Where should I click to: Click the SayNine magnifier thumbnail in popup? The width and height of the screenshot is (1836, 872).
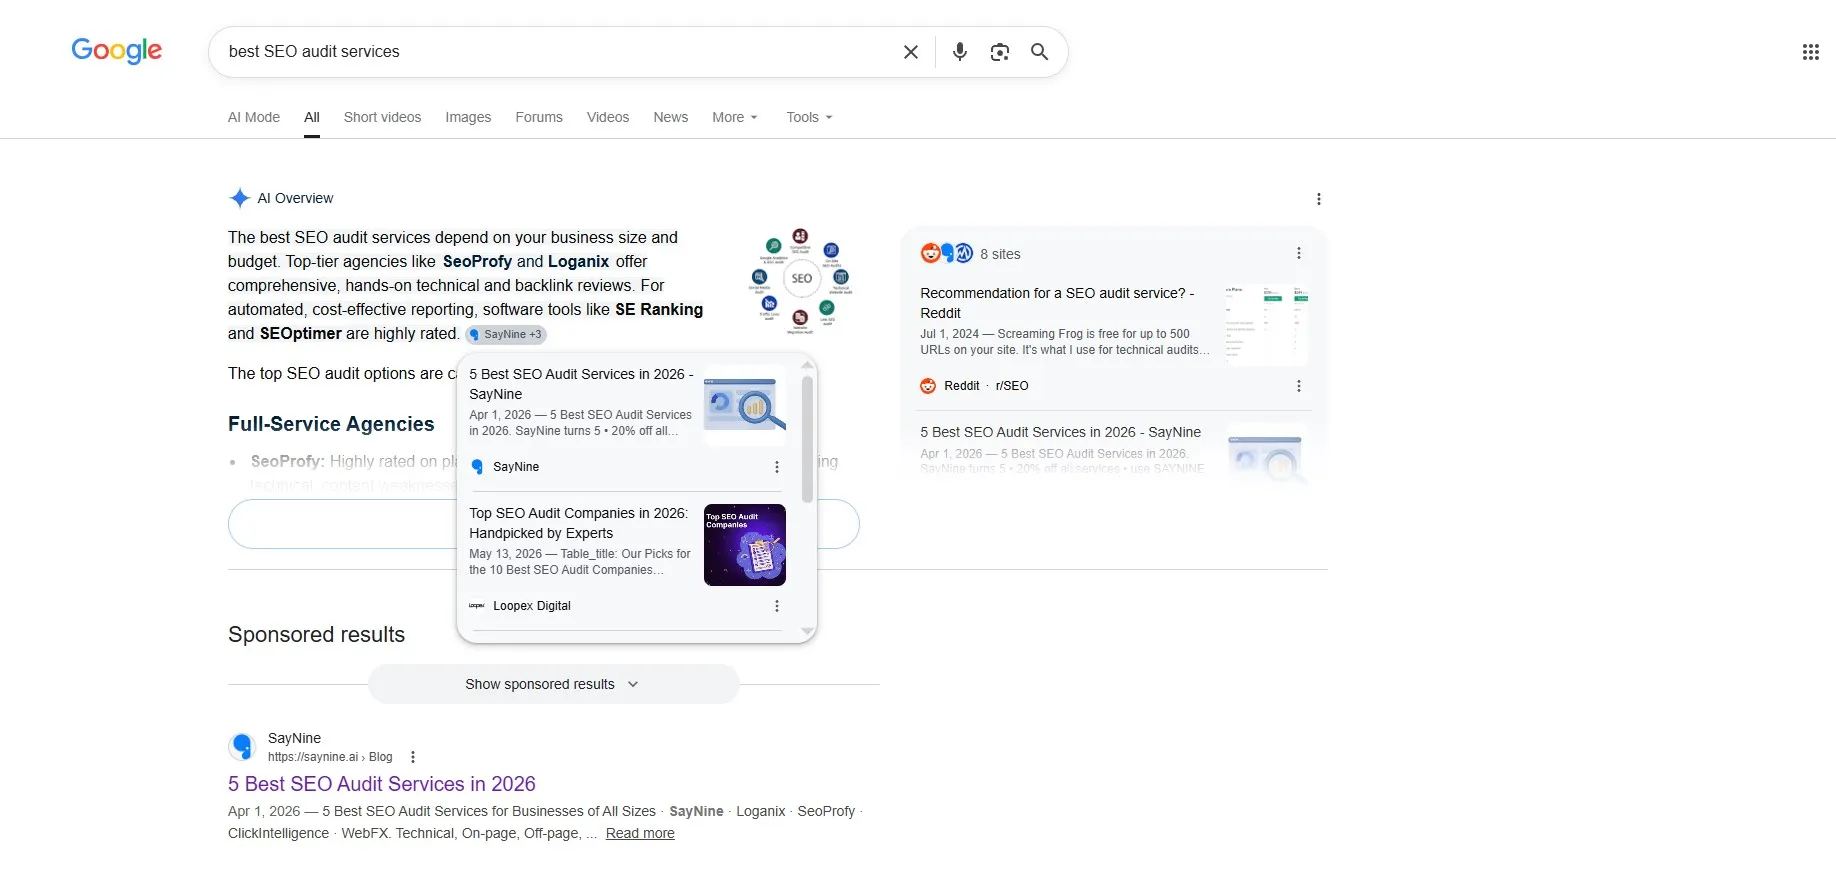tap(745, 406)
